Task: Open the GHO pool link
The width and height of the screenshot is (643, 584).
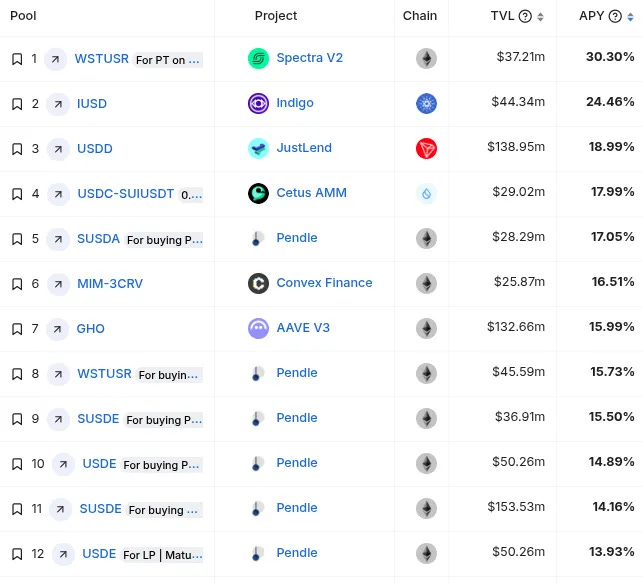Action: point(91,329)
